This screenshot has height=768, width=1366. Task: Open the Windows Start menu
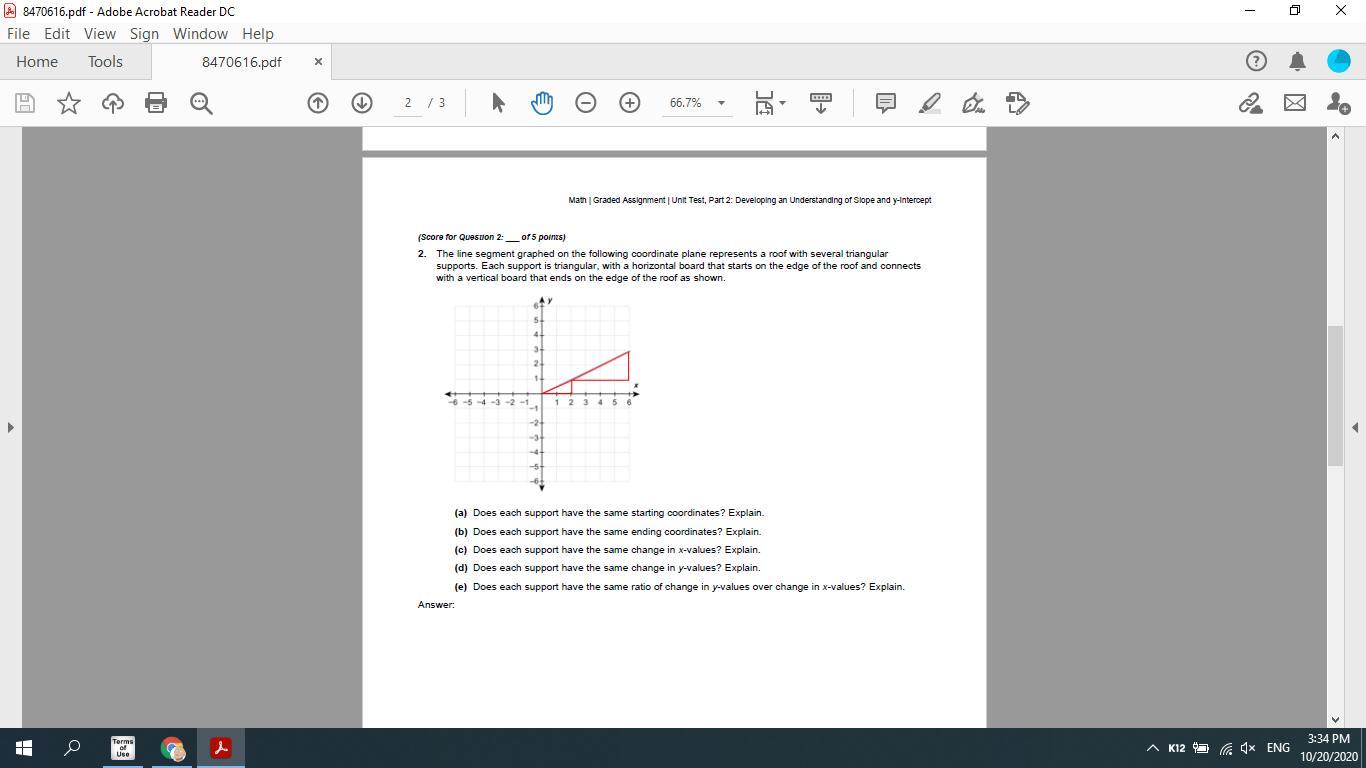[24, 748]
